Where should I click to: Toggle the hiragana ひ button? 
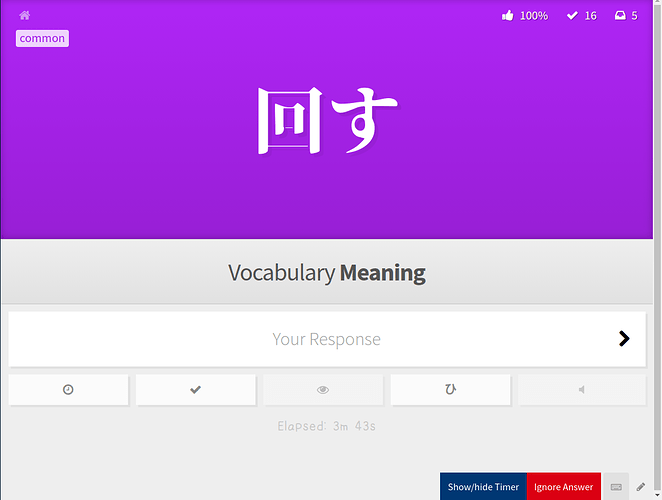pos(450,389)
